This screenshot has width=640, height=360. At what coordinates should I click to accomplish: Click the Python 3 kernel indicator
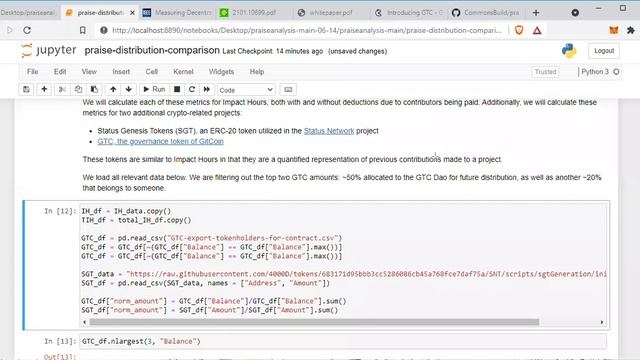tap(600, 72)
